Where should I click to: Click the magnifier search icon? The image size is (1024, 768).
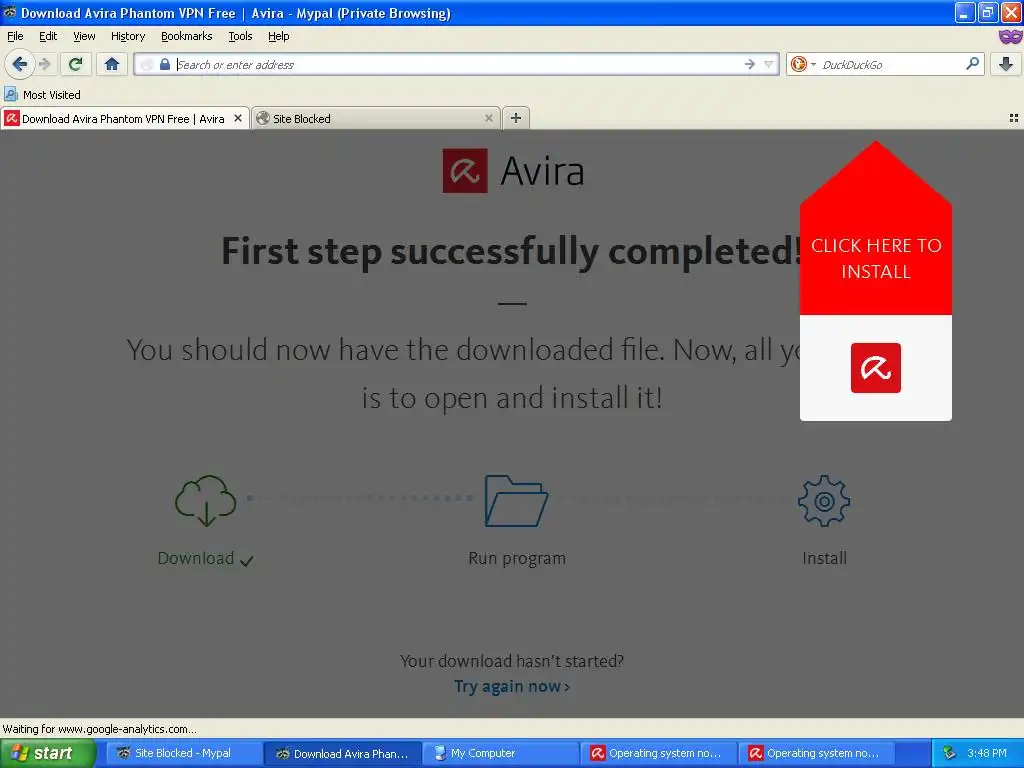tap(972, 63)
